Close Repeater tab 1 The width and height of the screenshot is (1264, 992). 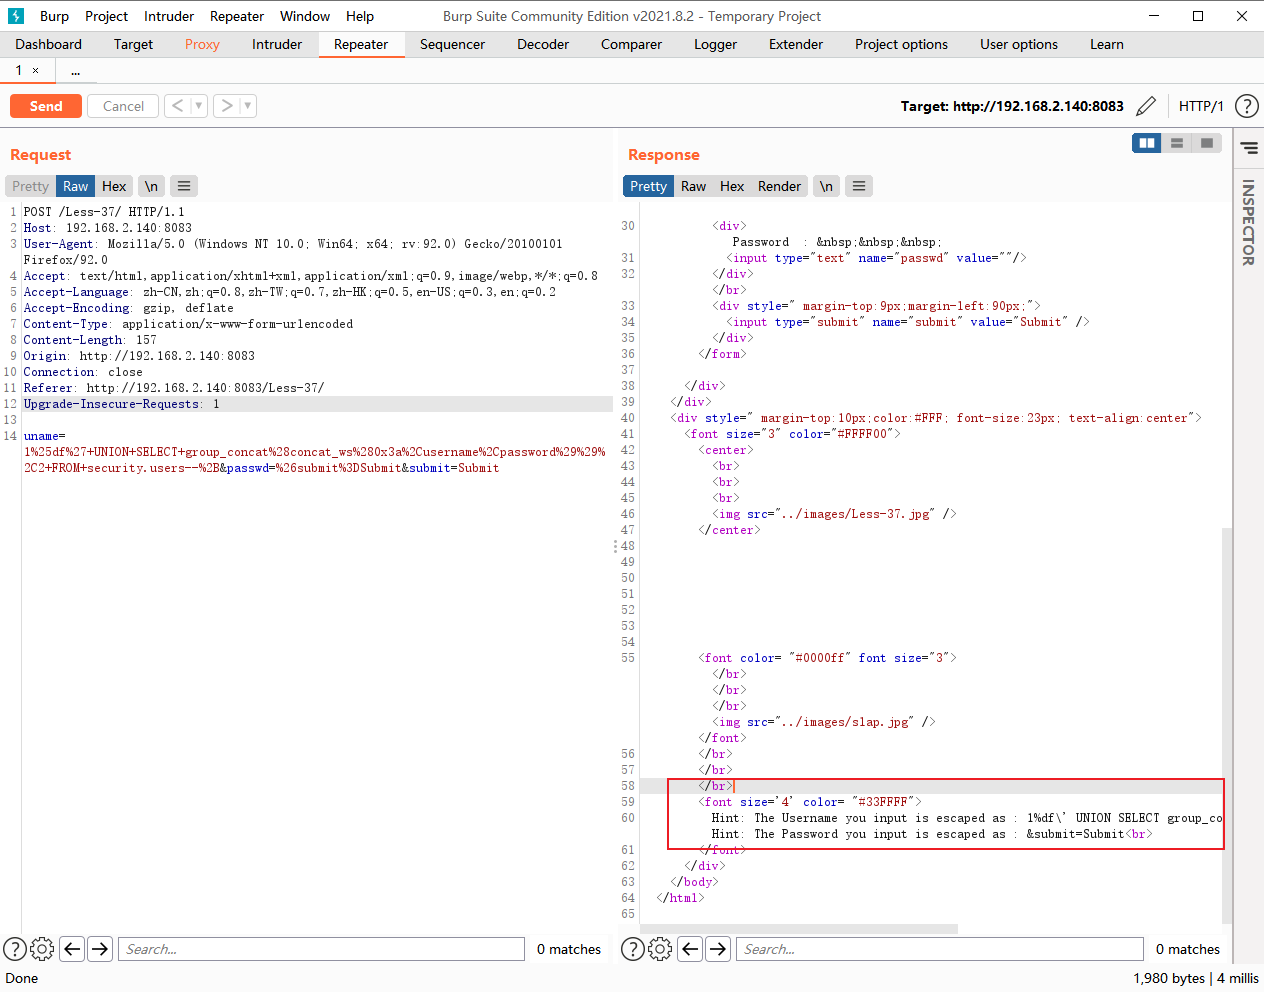point(36,70)
